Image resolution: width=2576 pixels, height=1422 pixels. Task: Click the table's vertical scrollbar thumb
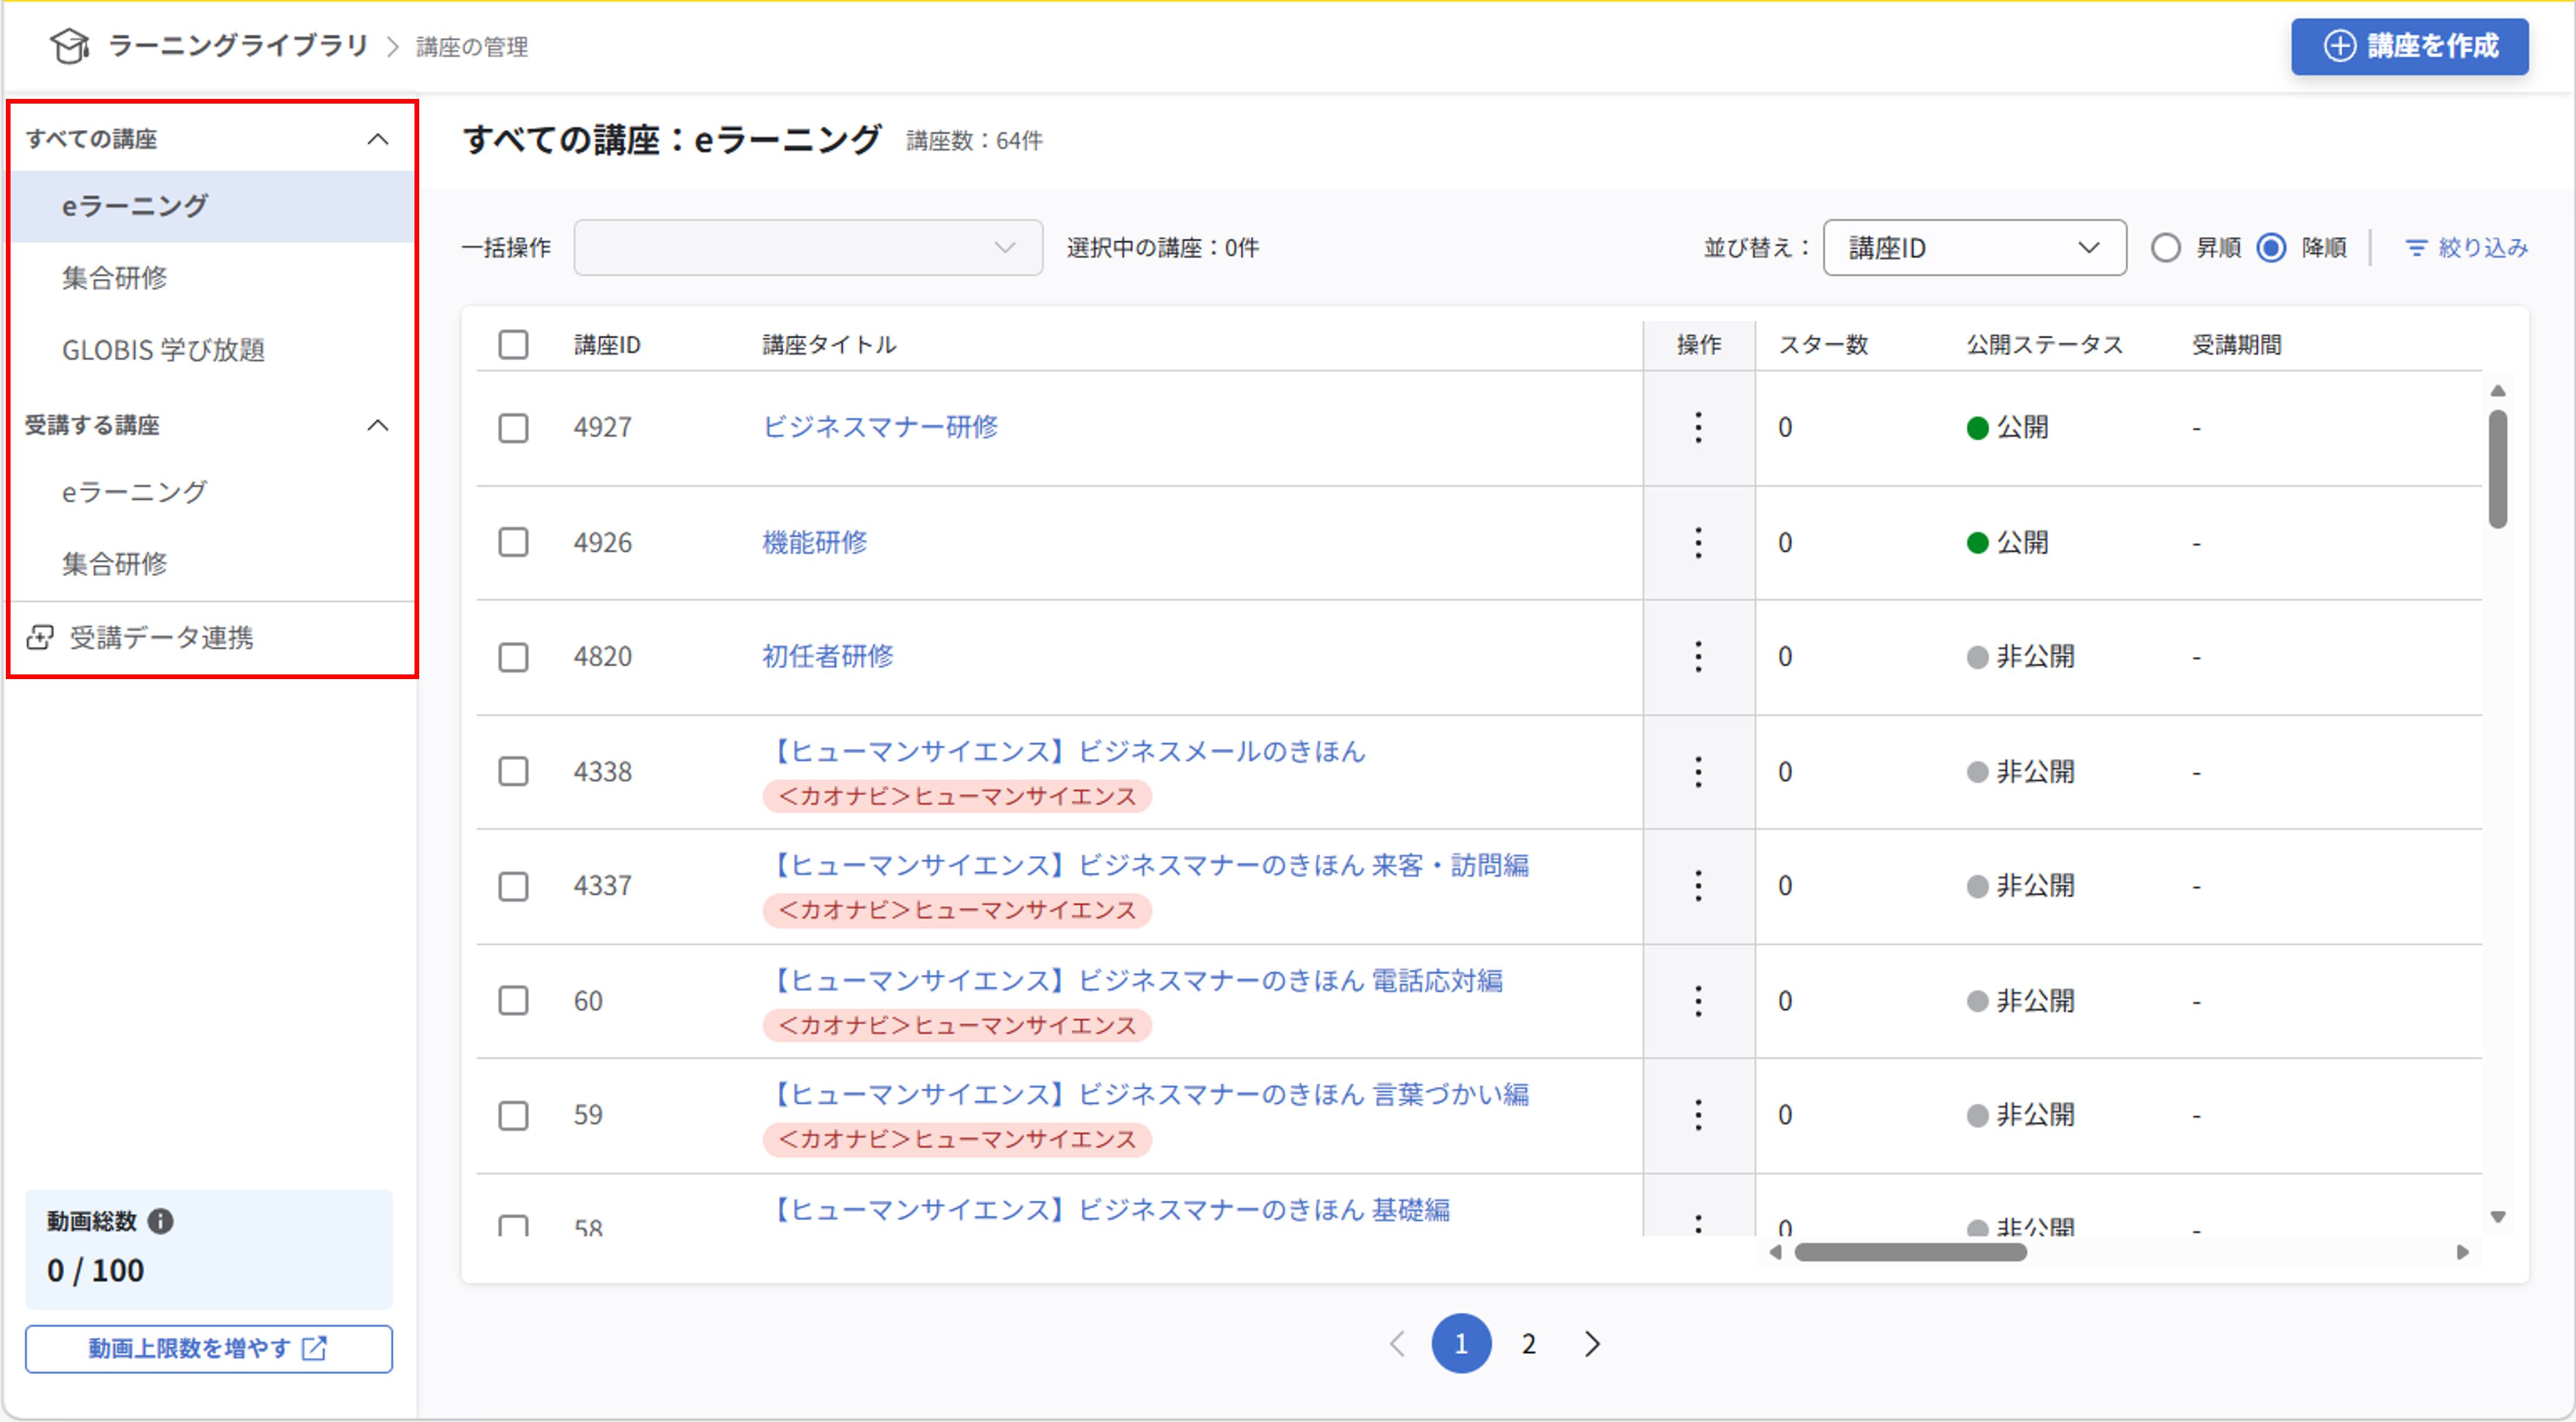tap(2498, 469)
